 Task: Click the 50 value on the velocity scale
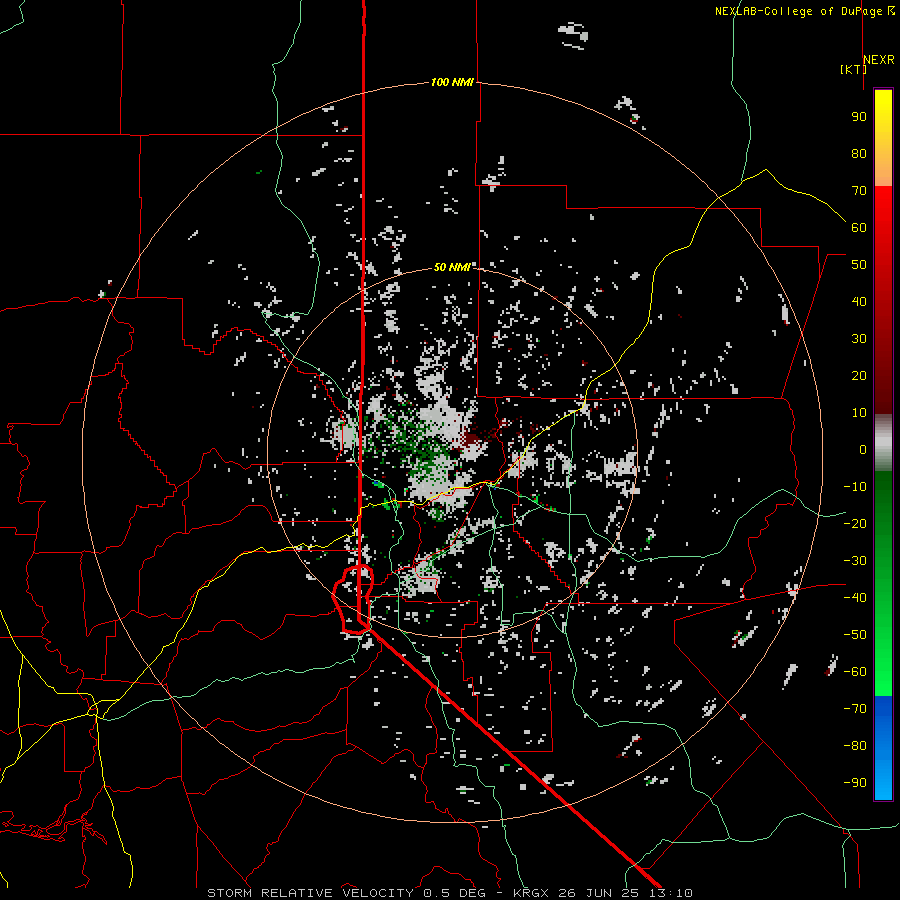pyautogui.click(x=859, y=265)
